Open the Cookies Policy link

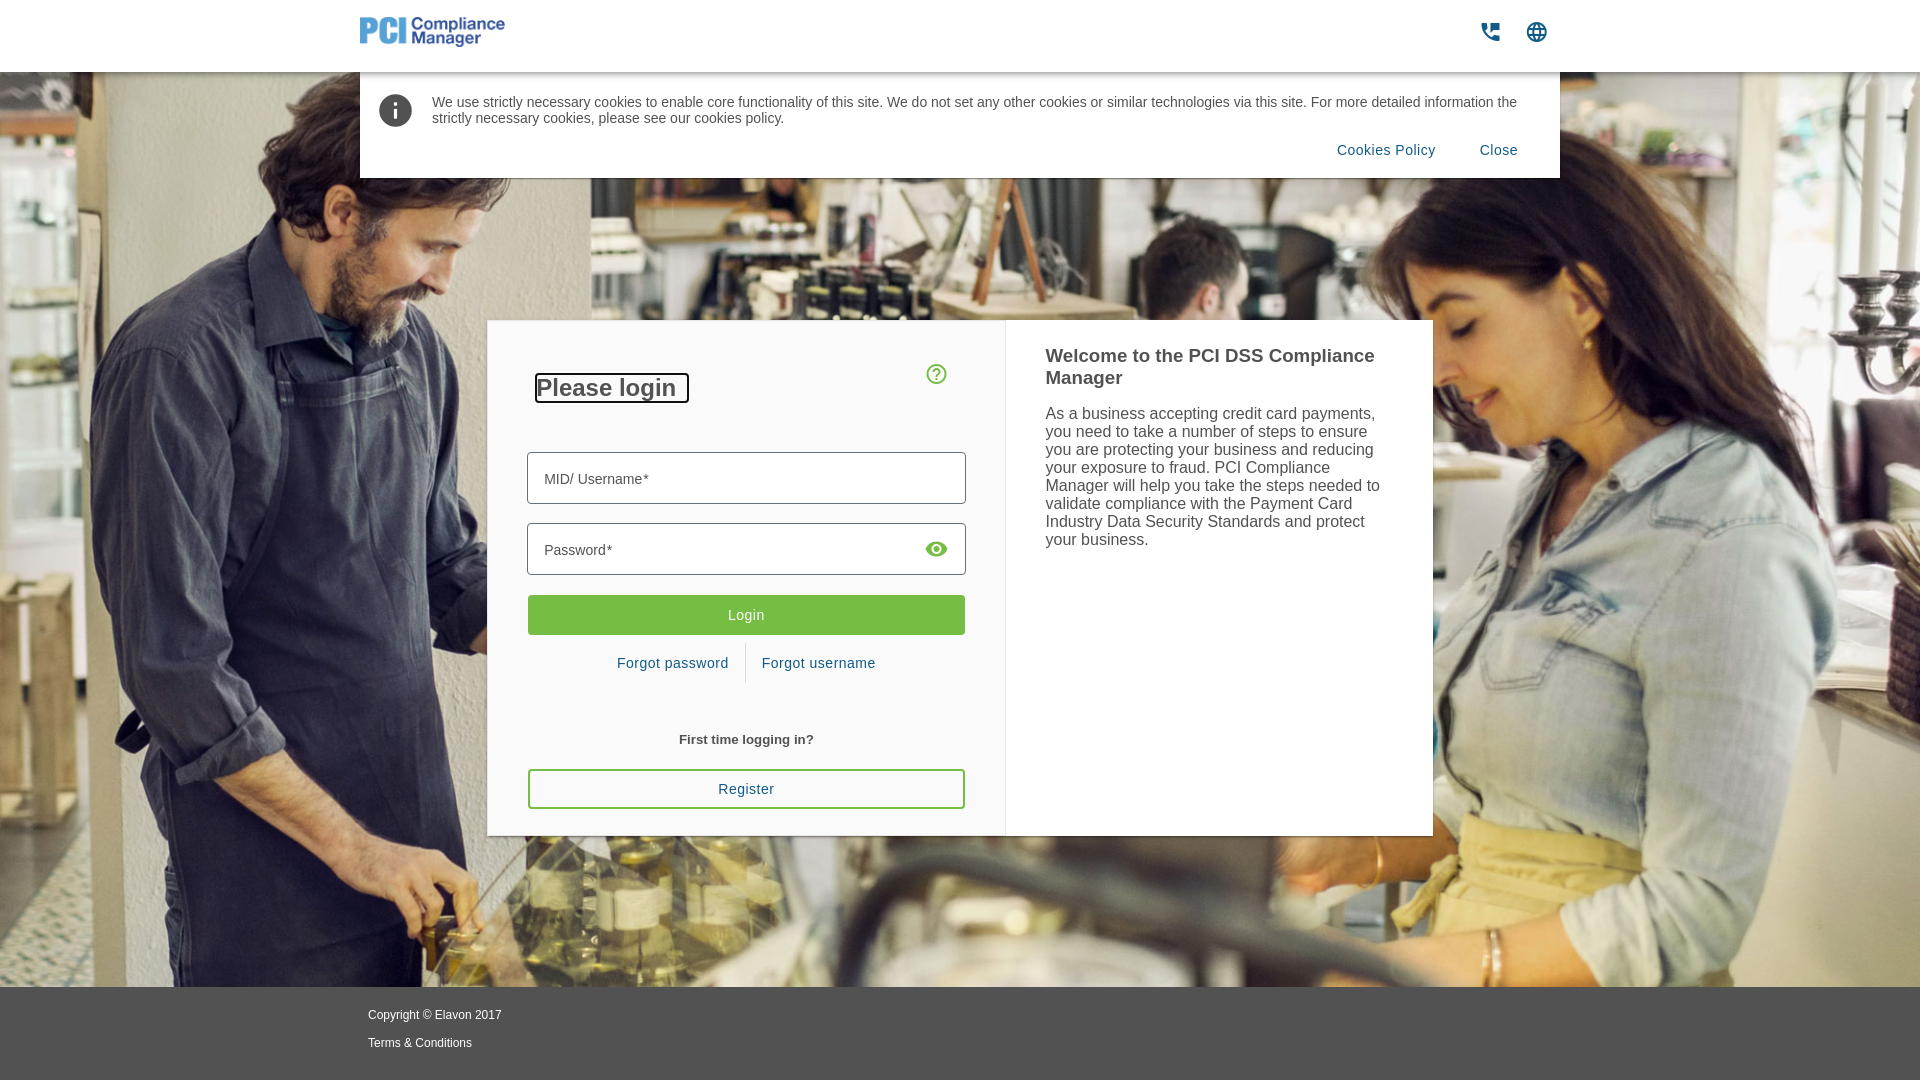click(x=1386, y=150)
